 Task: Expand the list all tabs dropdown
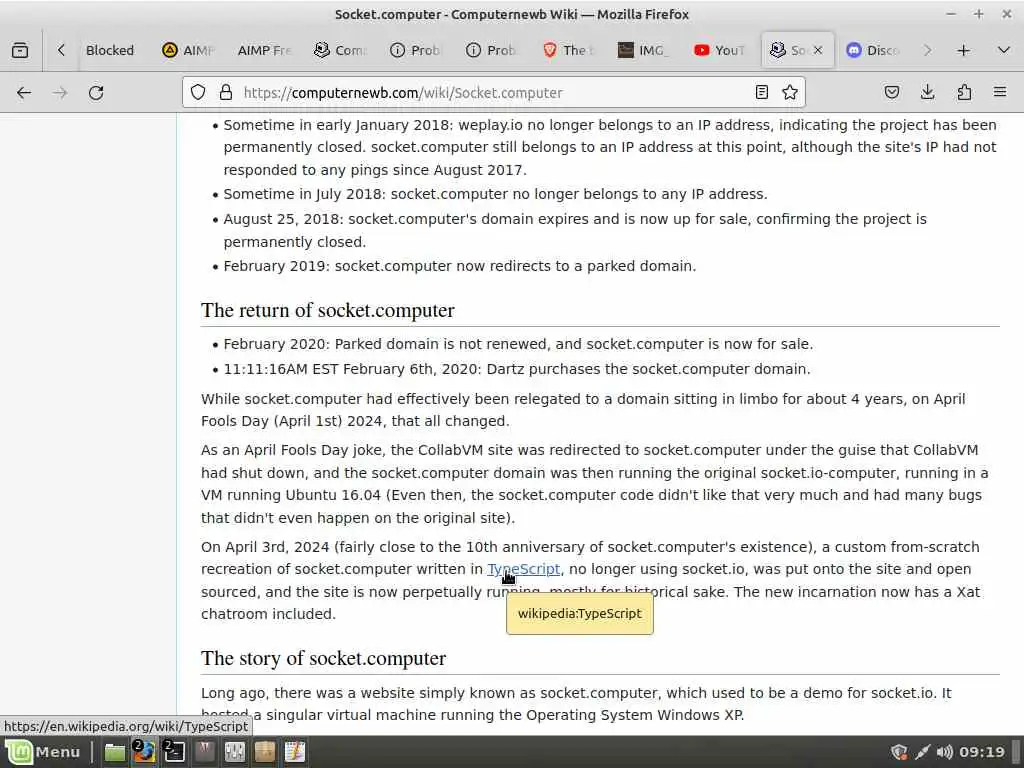(x=1004, y=50)
